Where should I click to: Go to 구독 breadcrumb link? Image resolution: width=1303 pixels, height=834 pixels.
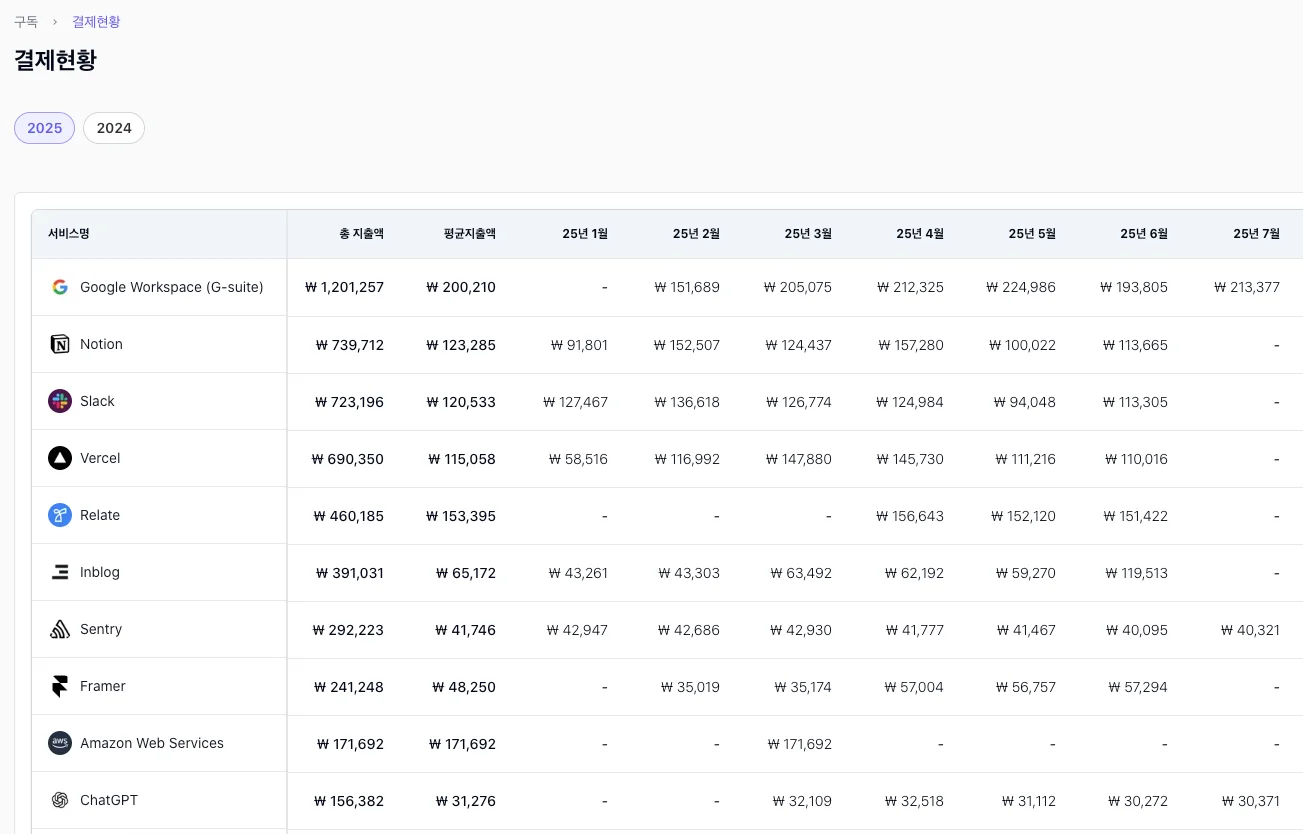pyautogui.click(x=26, y=22)
